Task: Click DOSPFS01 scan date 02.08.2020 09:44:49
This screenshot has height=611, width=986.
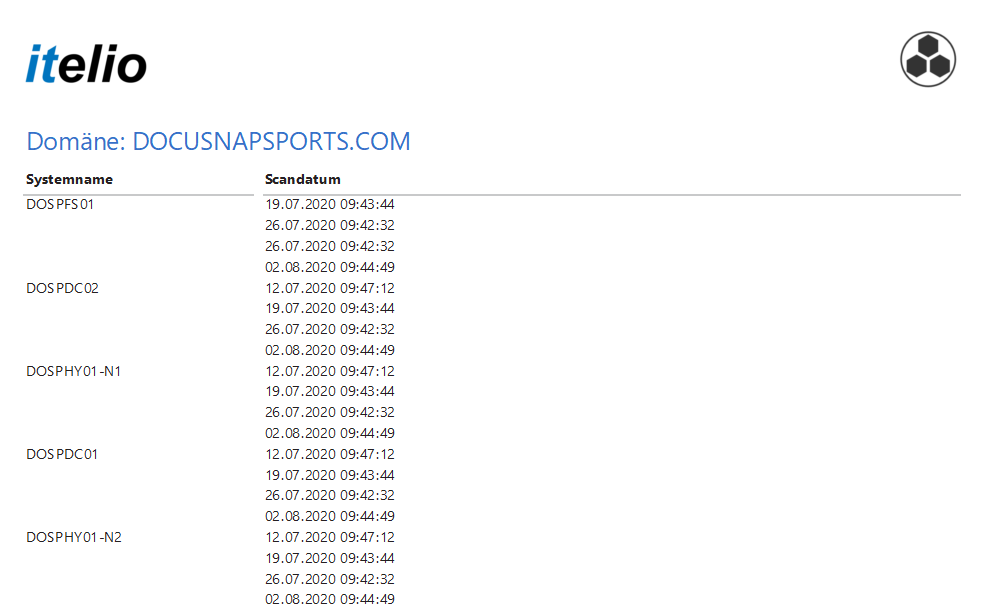Action: [x=330, y=267]
